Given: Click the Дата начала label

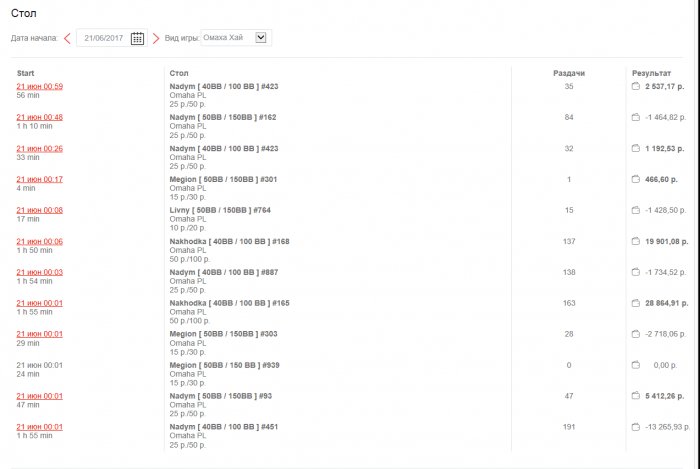Looking at the screenshot, I should click(34, 38).
